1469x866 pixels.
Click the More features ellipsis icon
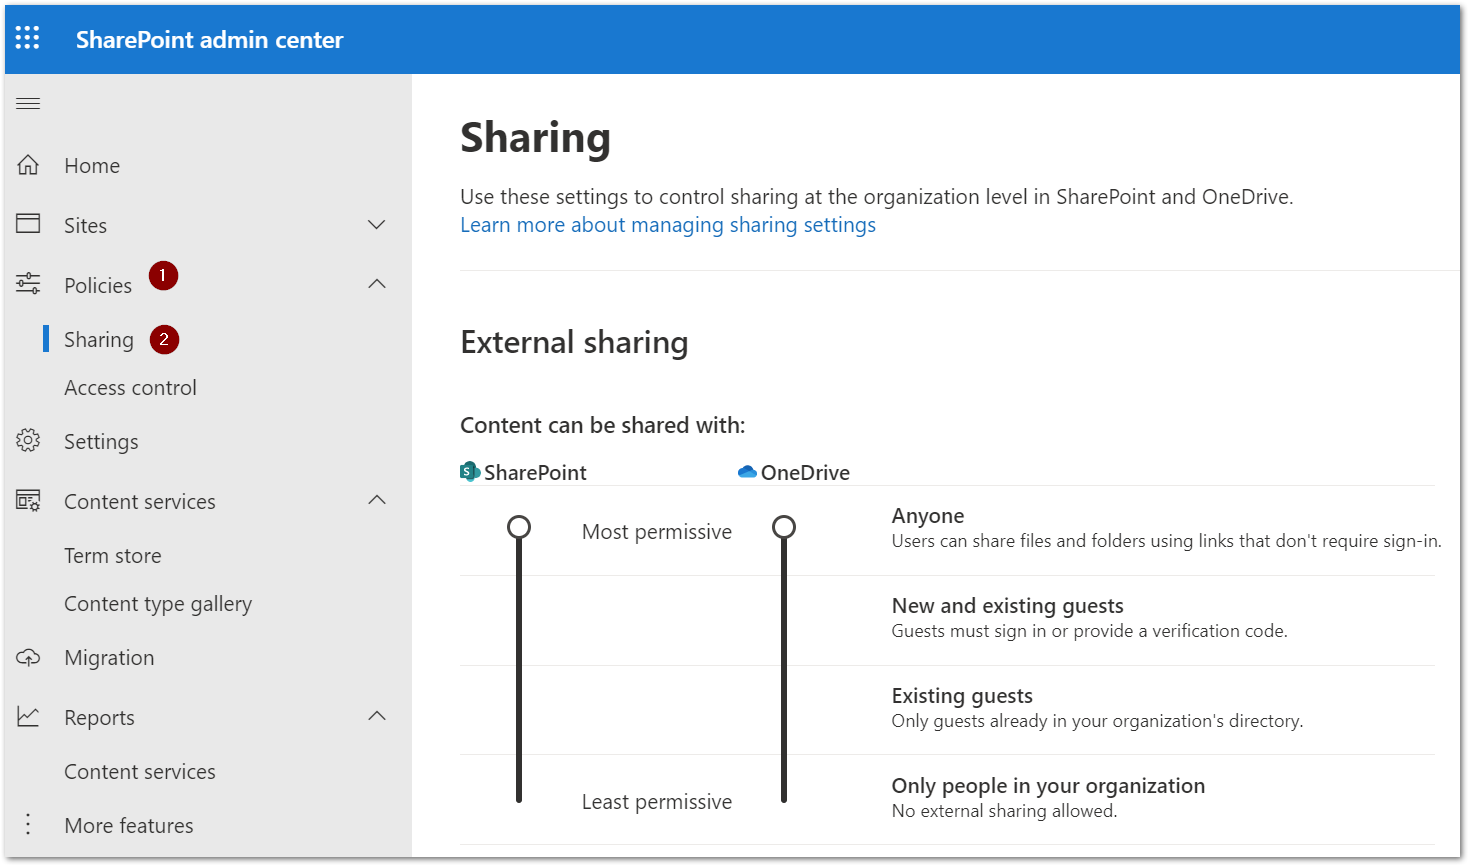(x=28, y=824)
